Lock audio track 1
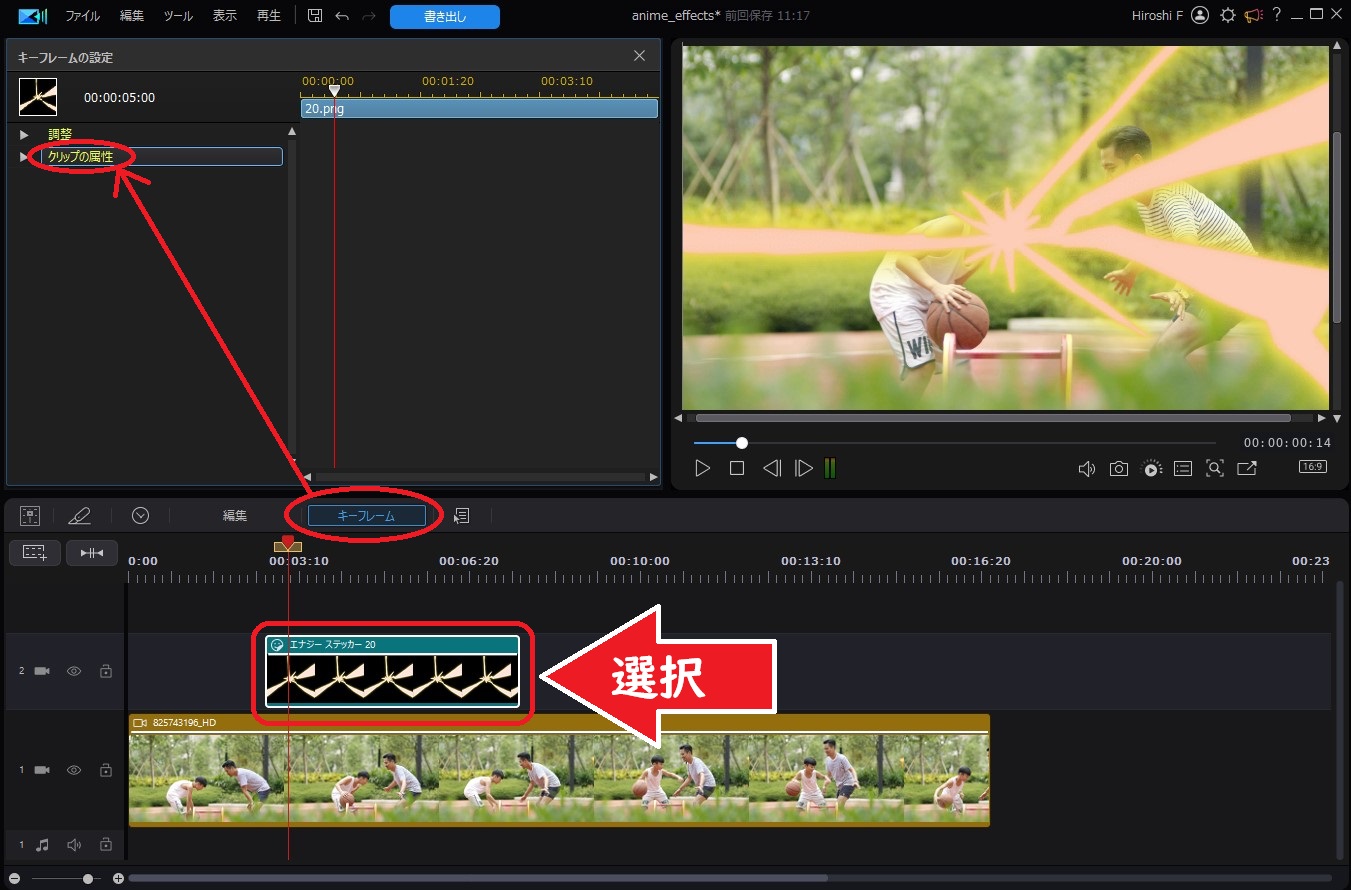This screenshot has width=1351, height=890. click(106, 845)
